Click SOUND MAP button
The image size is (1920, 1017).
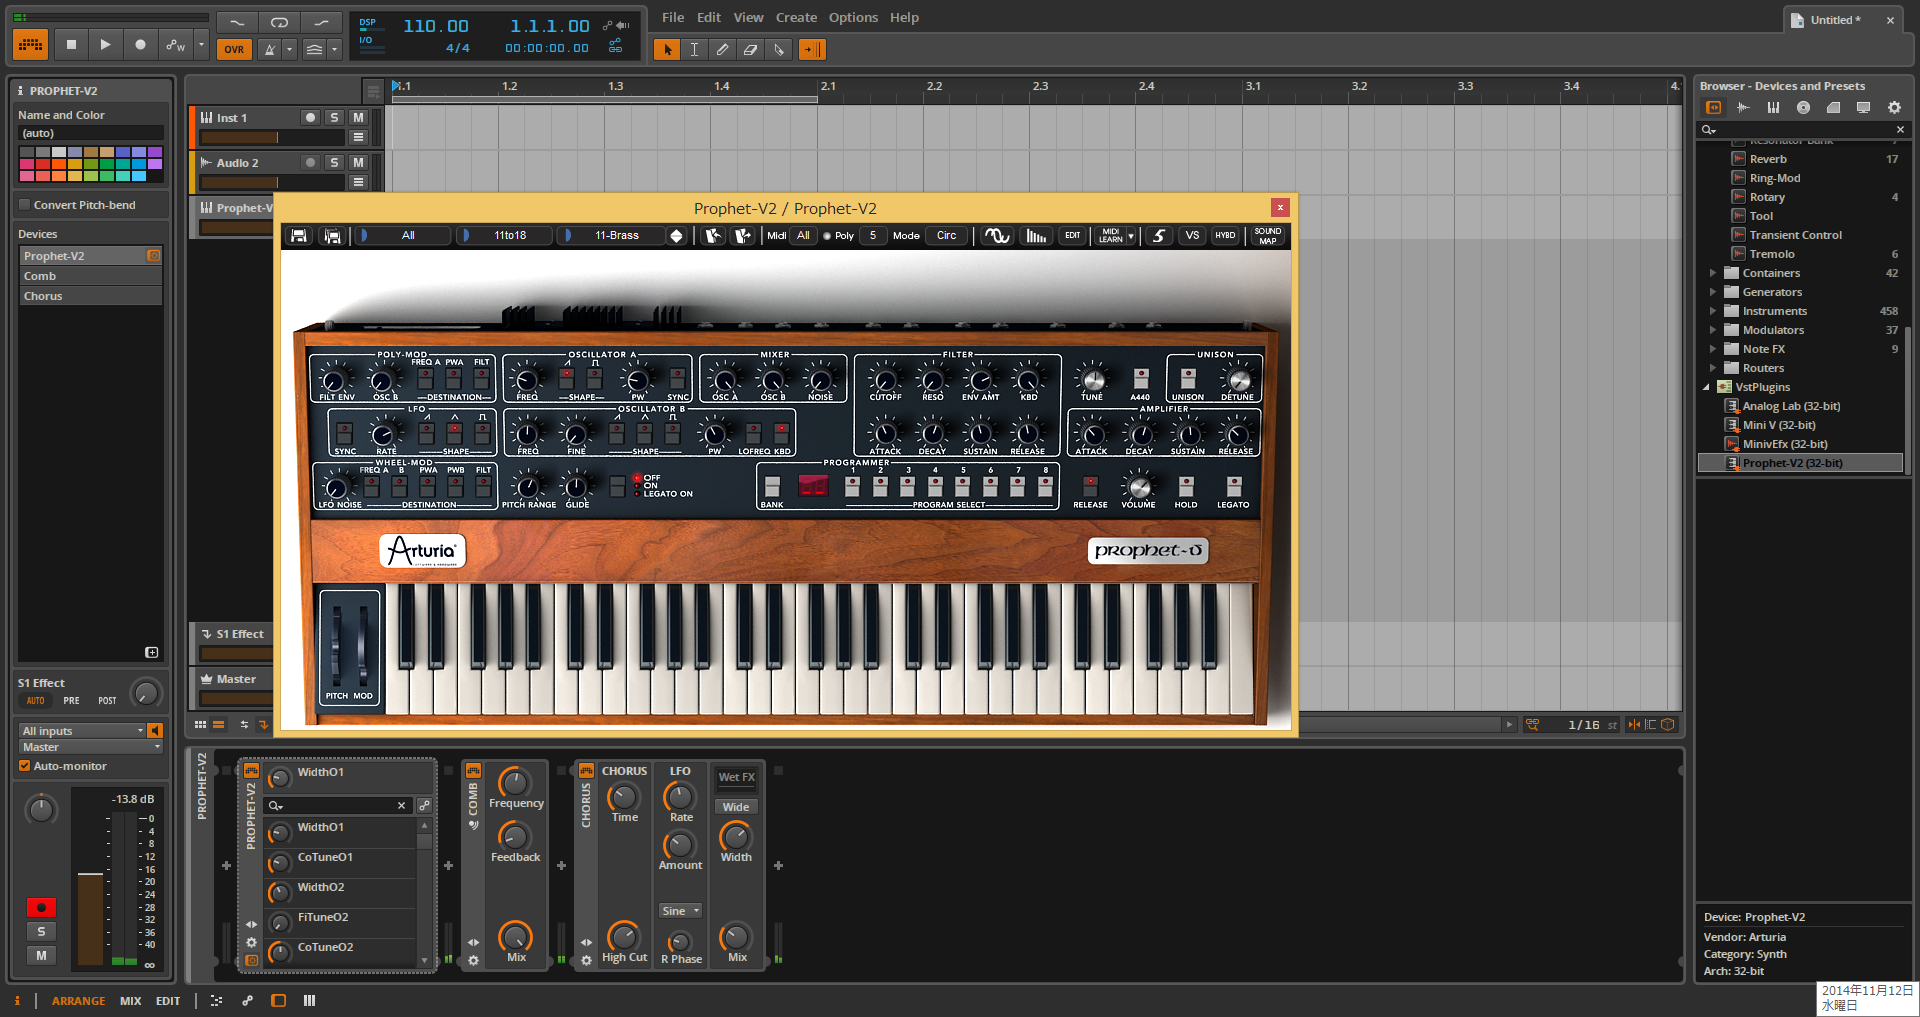point(1267,236)
